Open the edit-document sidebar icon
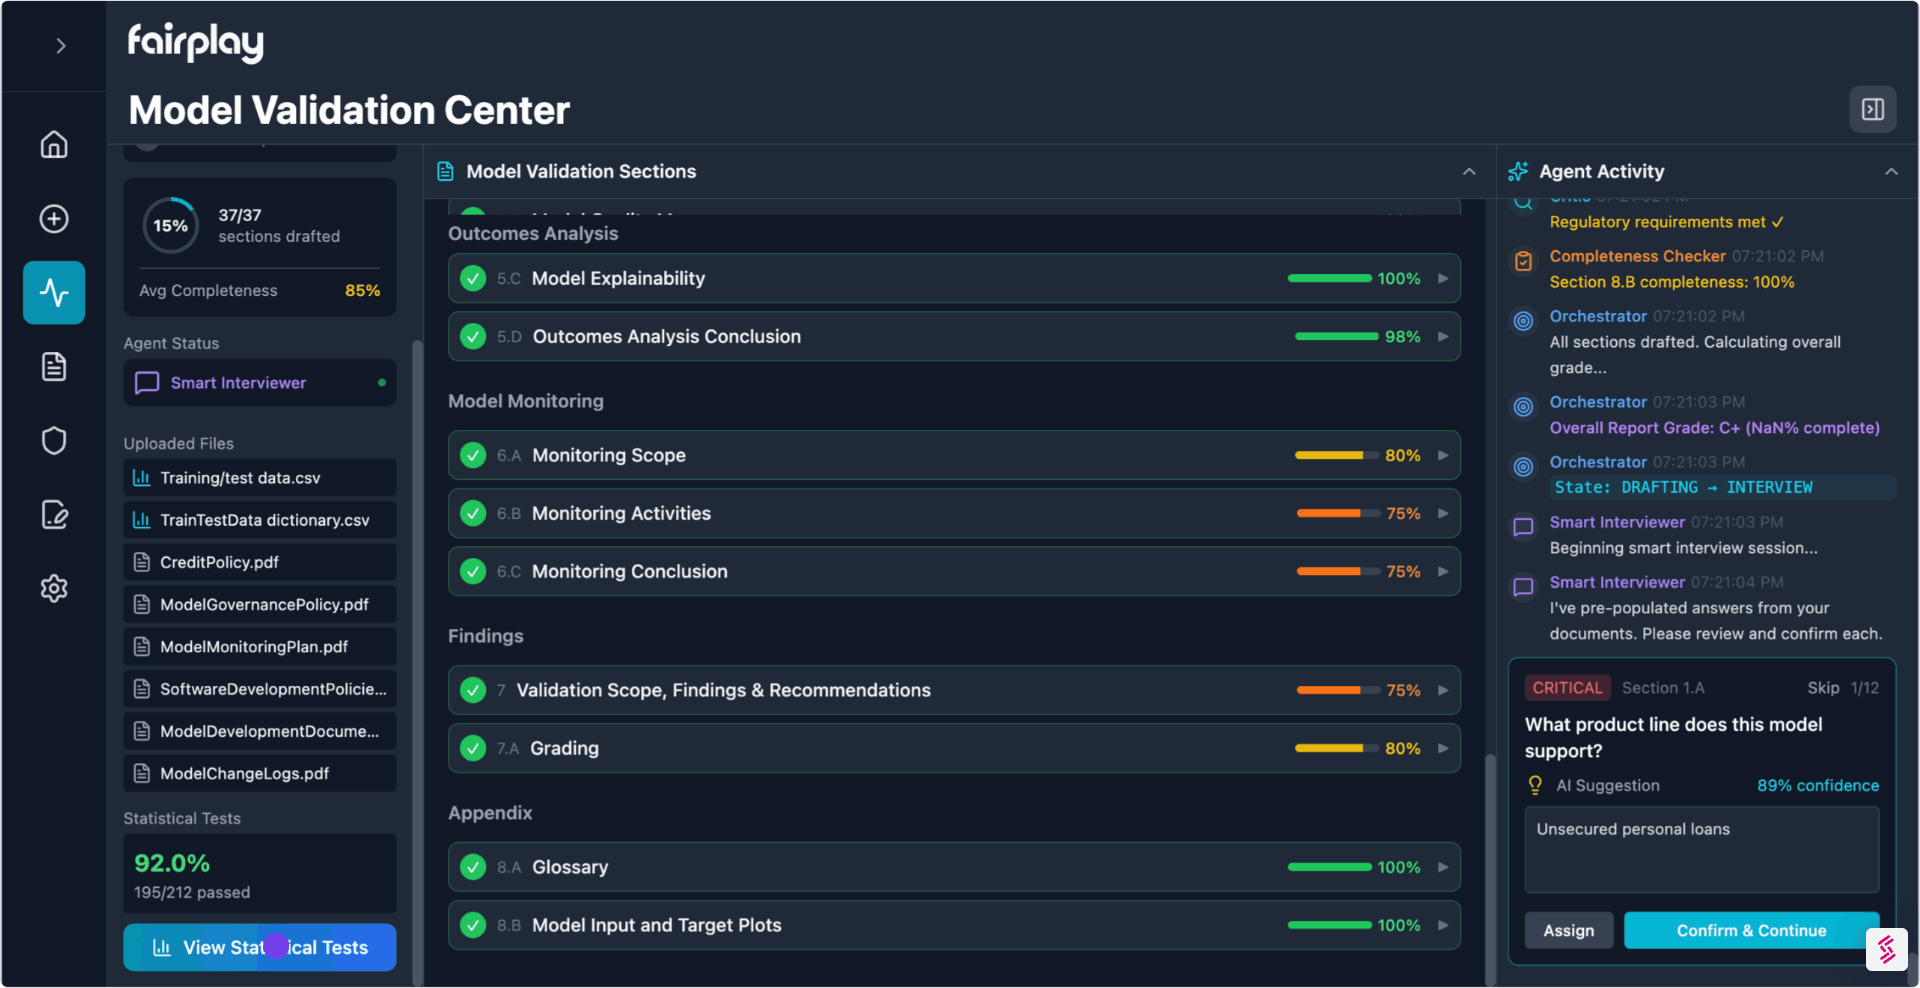This screenshot has height=988, width=1920. [54, 515]
